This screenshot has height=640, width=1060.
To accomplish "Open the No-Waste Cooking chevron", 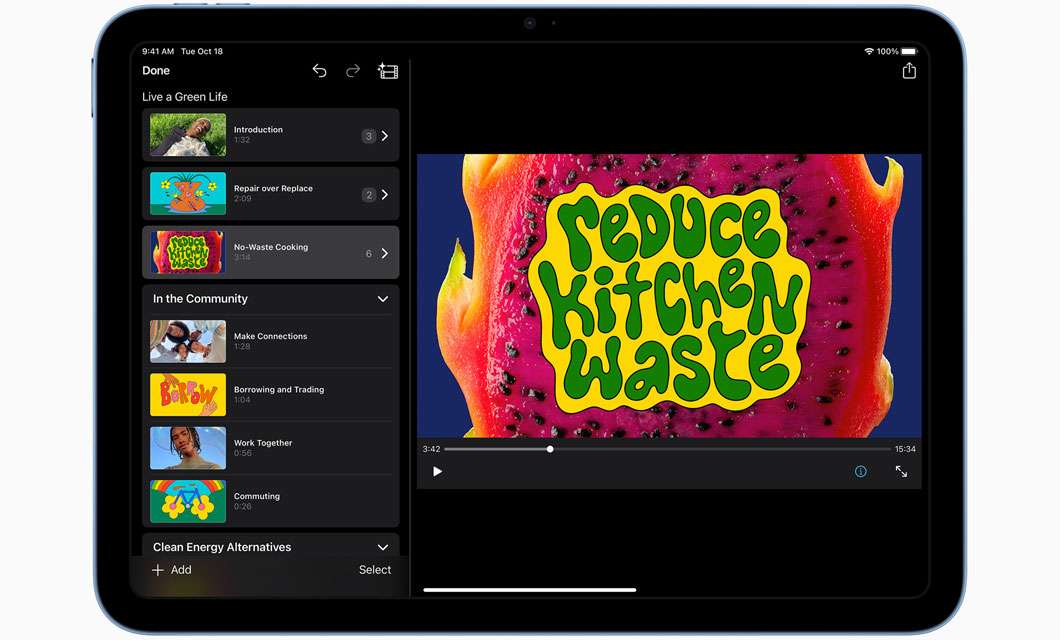I will (385, 253).
